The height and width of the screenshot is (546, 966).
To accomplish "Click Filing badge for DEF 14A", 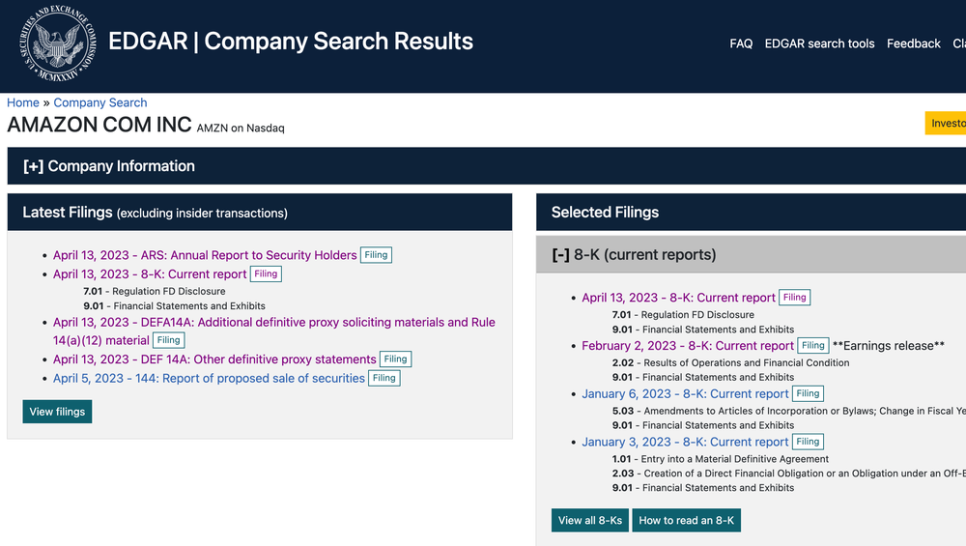I will coord(396,359).
